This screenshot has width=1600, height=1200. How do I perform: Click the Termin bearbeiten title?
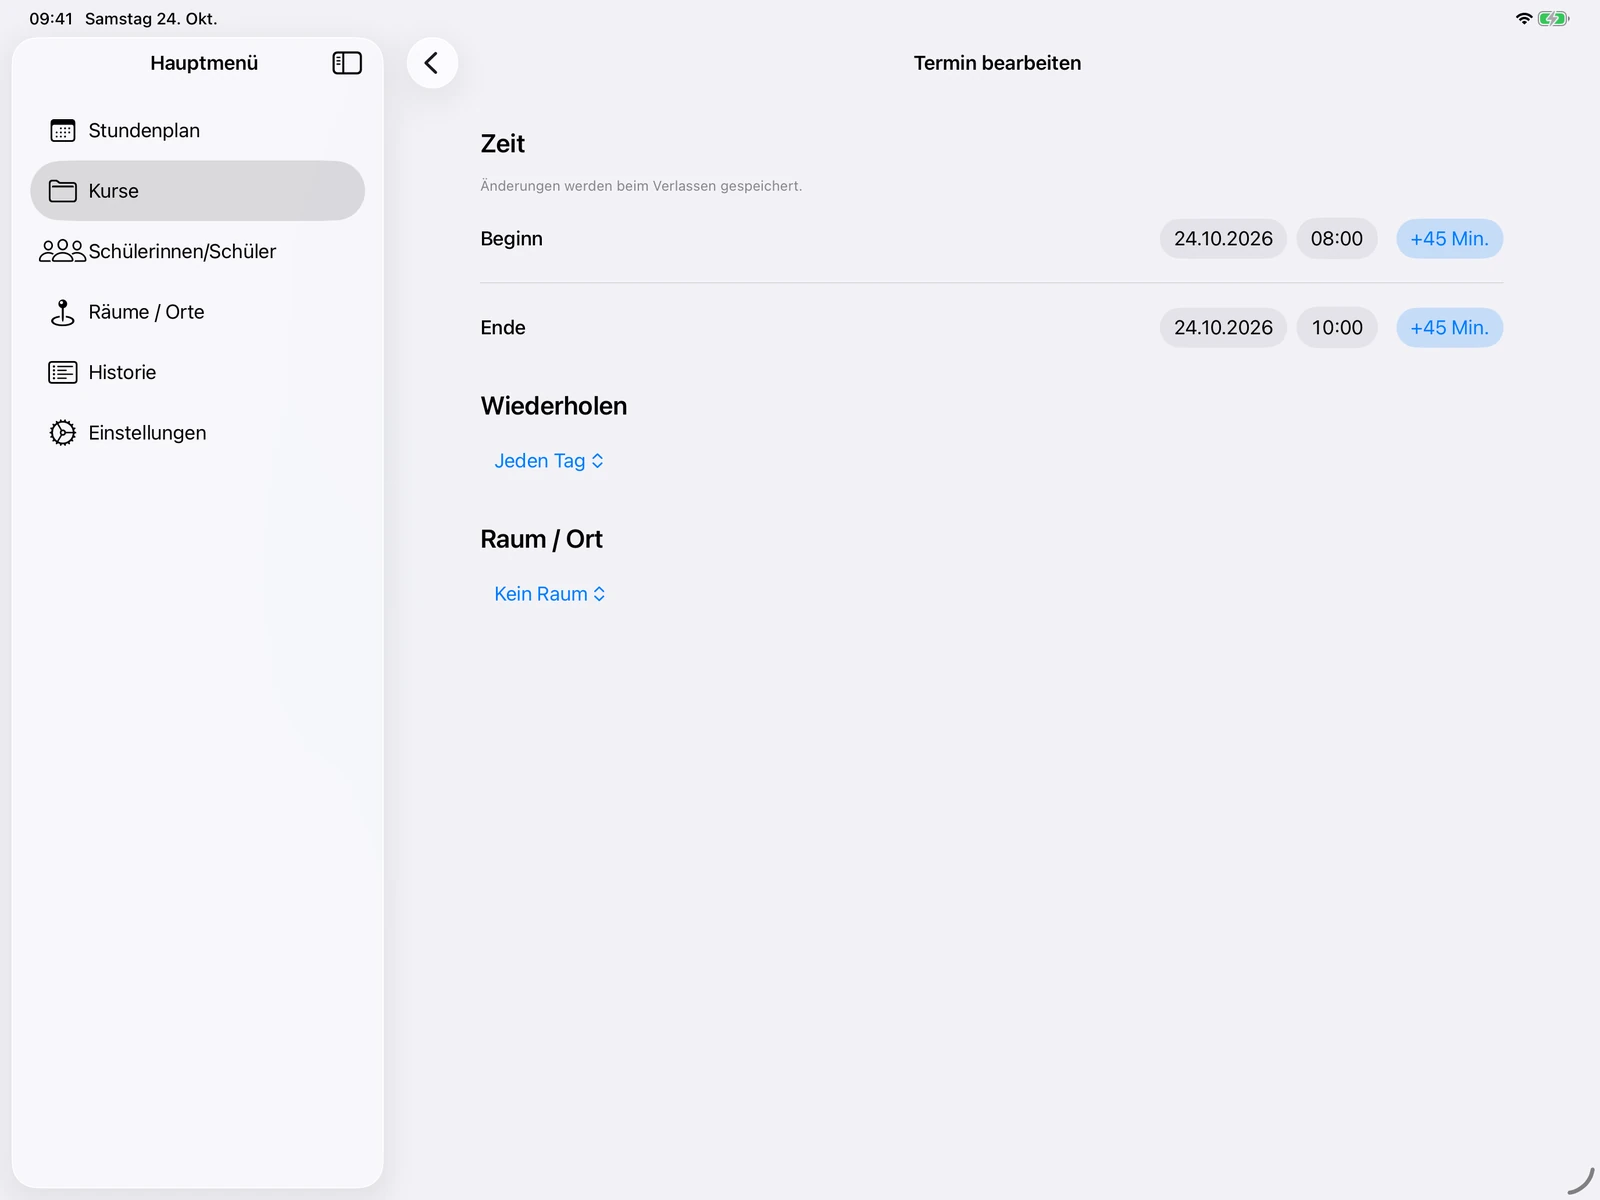point(997,63)
